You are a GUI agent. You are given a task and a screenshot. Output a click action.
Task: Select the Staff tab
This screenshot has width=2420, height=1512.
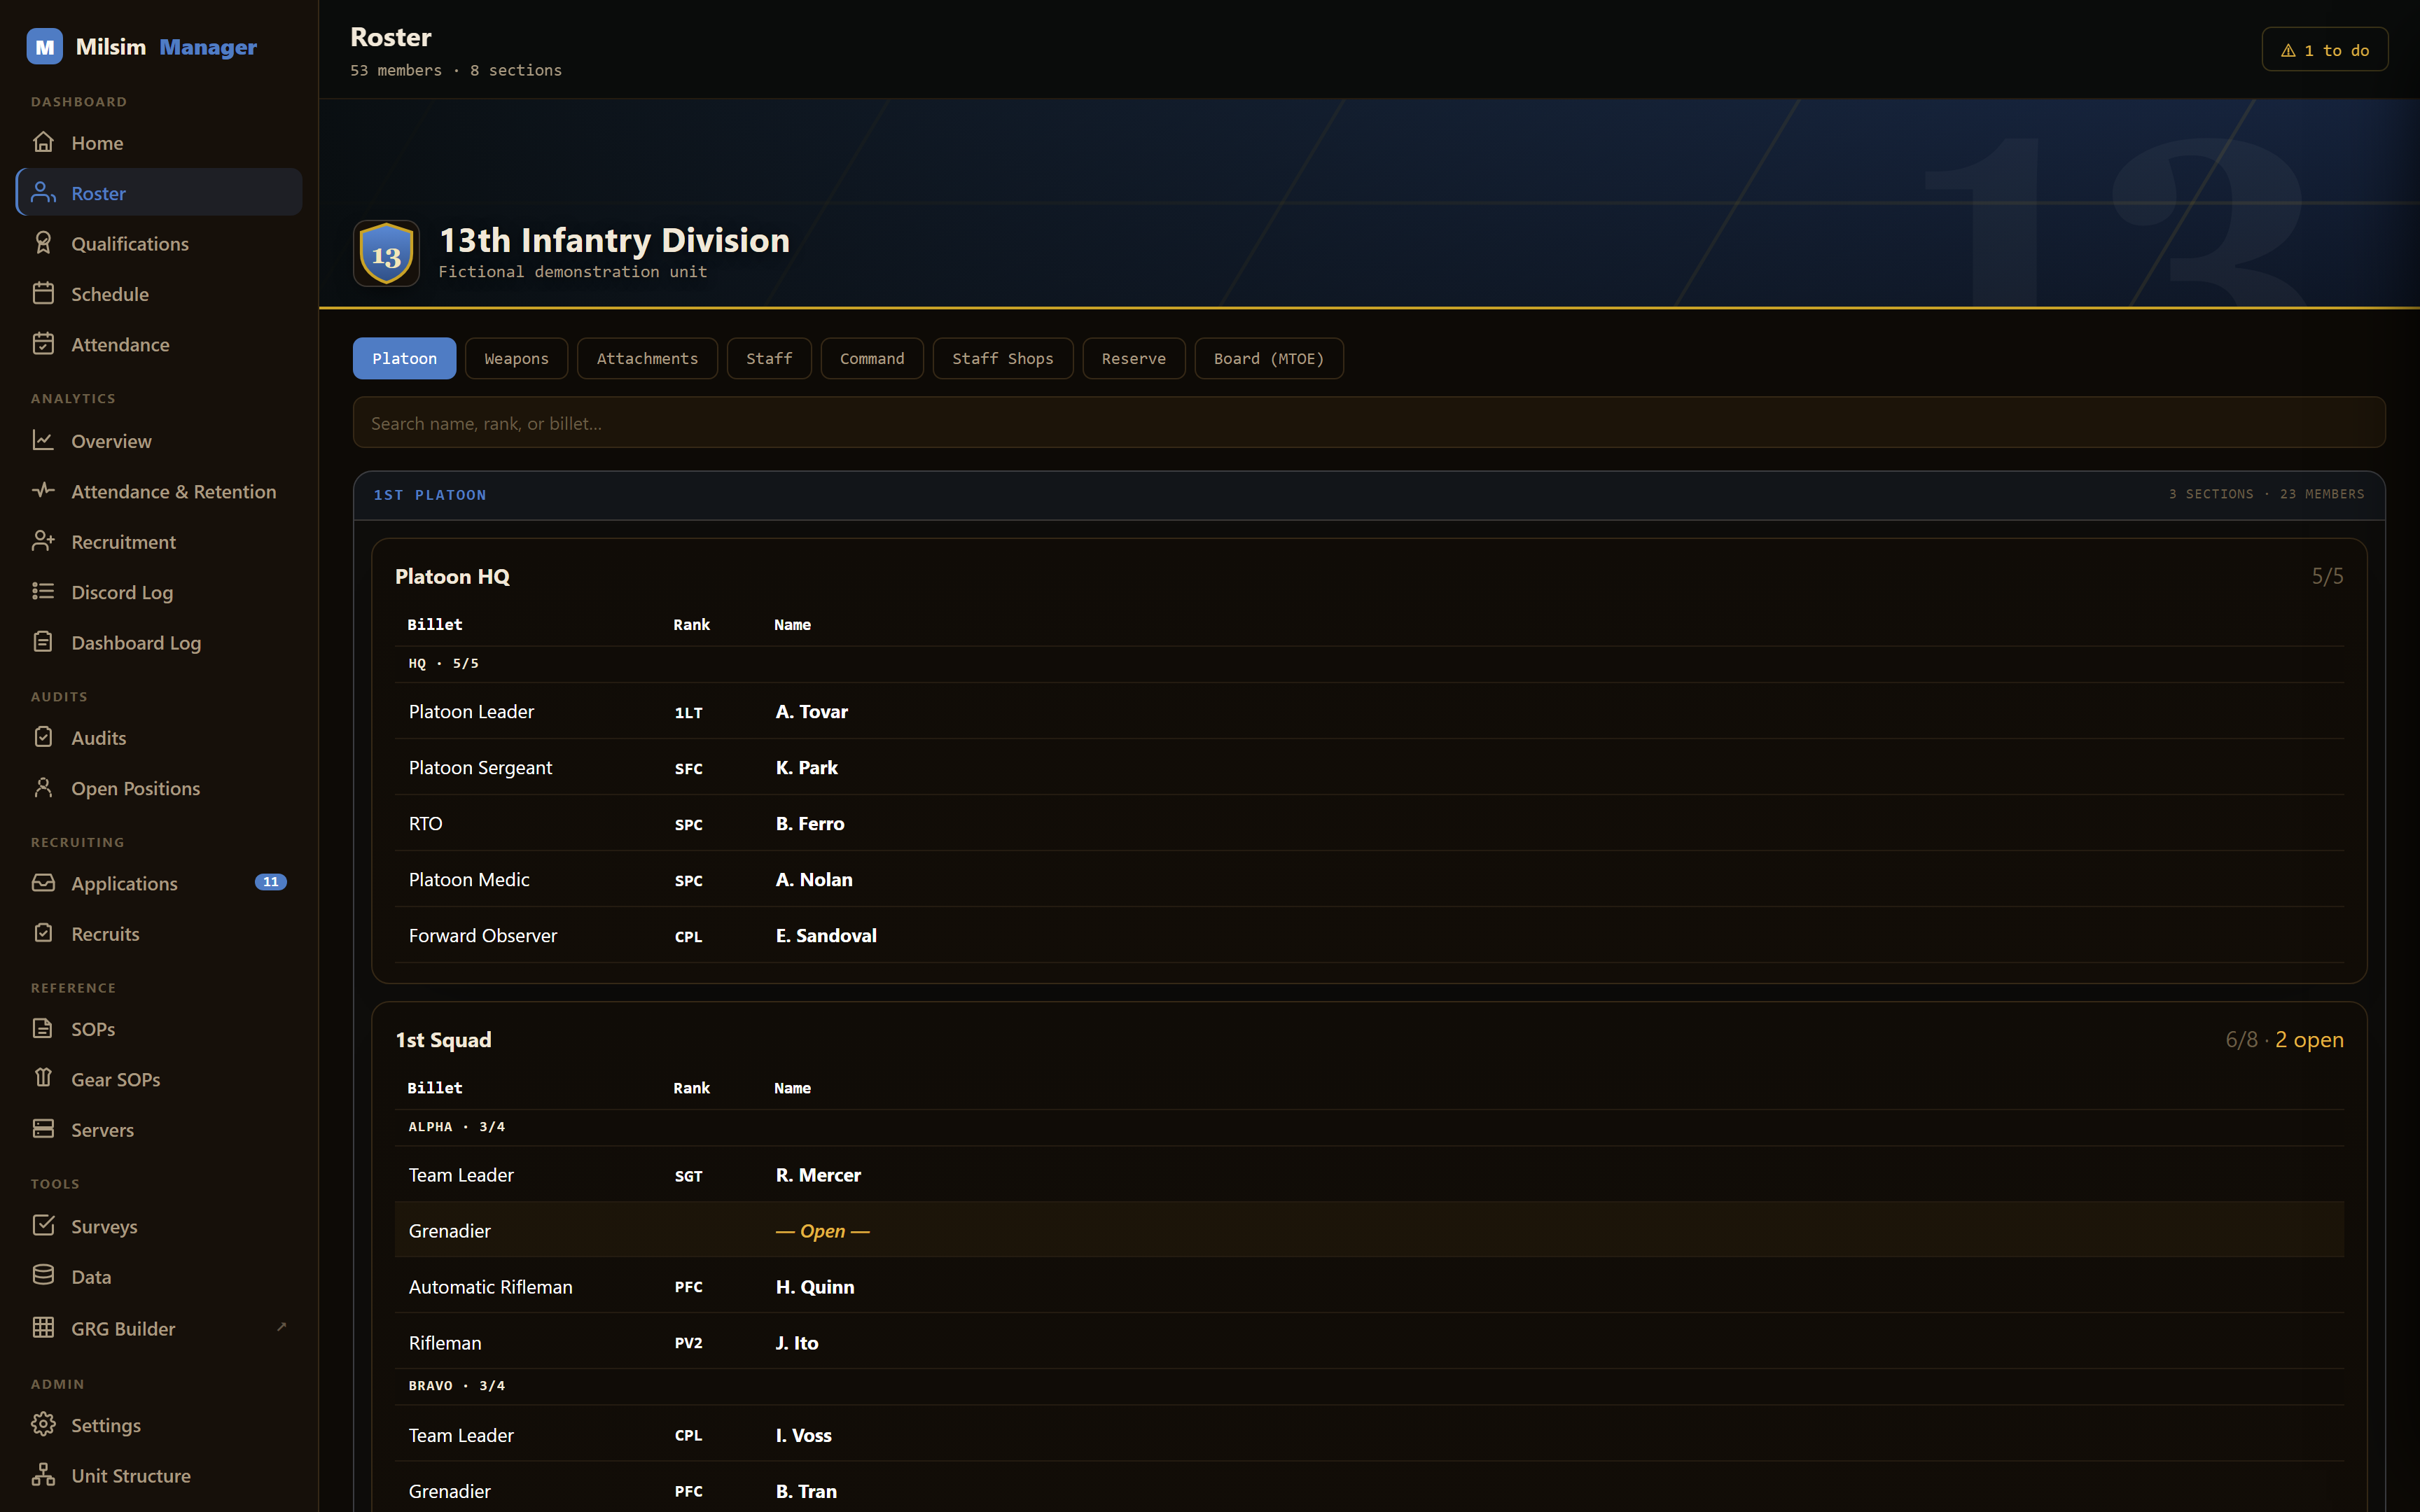coord(769,358)
